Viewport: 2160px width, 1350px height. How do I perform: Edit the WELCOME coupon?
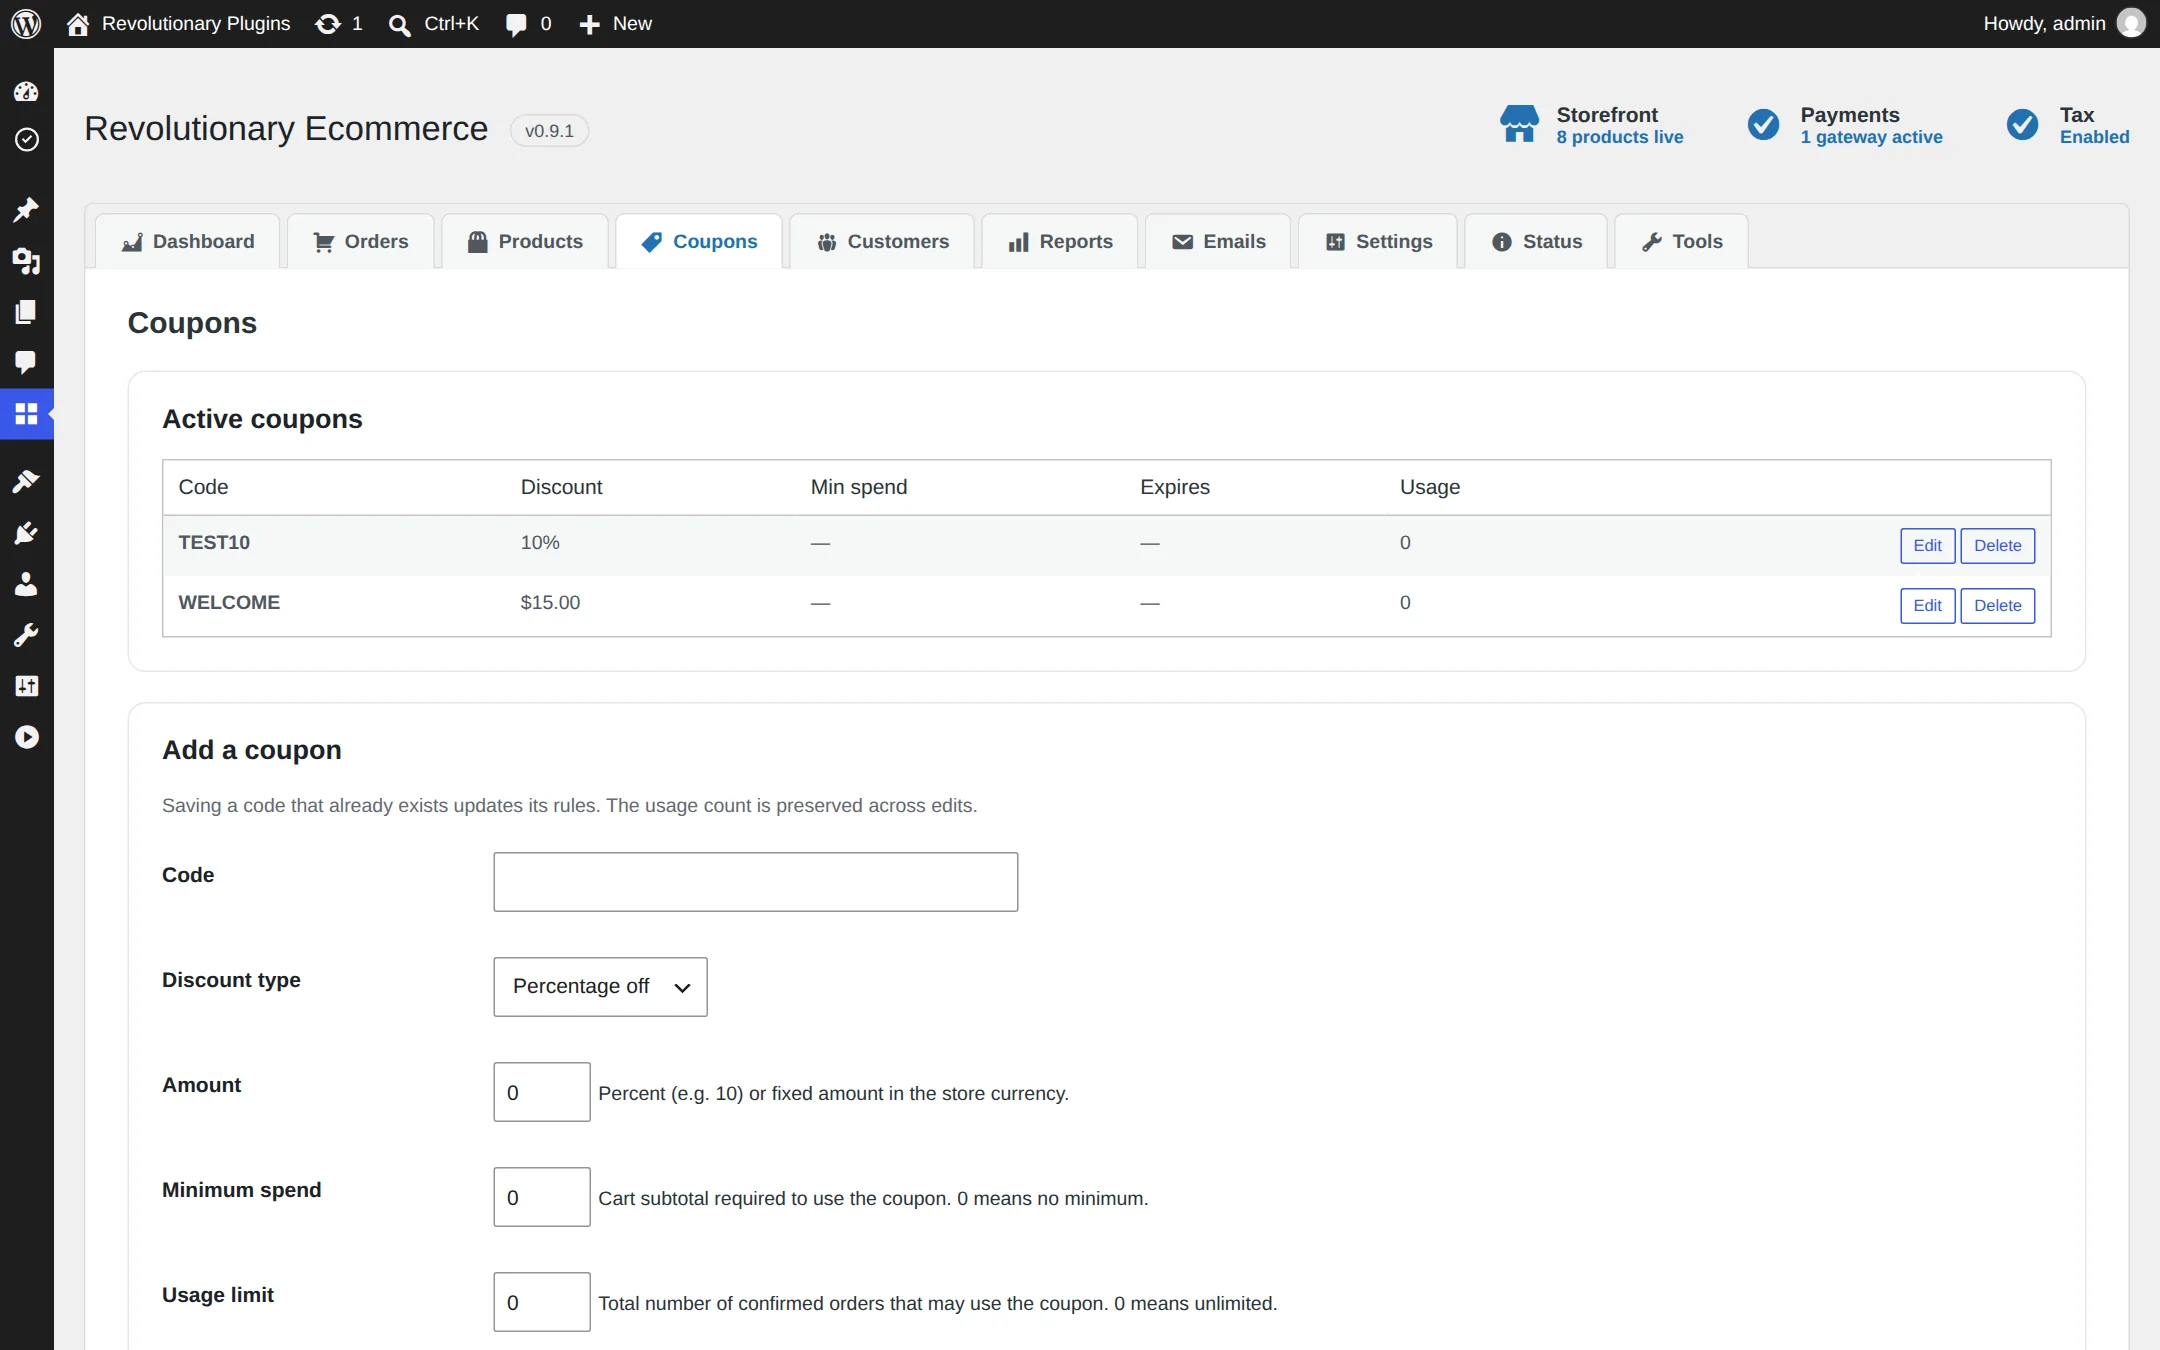pyautogui.click(x=1927, y=606)
